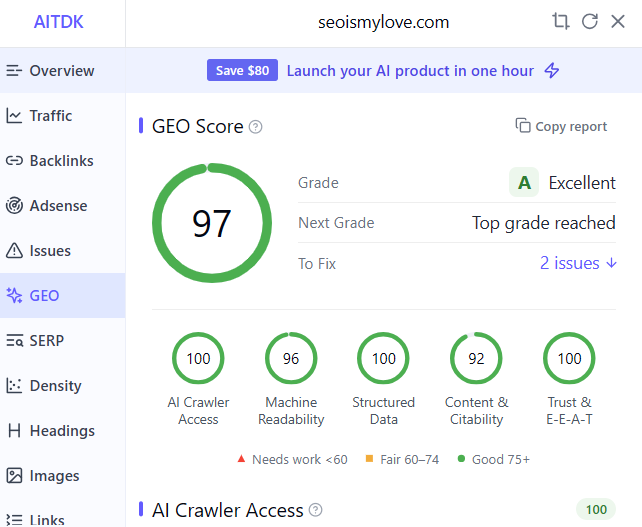Image resolution: width=642 pixels, height=527 pixels.
Task: Go to the Overview section
Action: pos(63,70)
